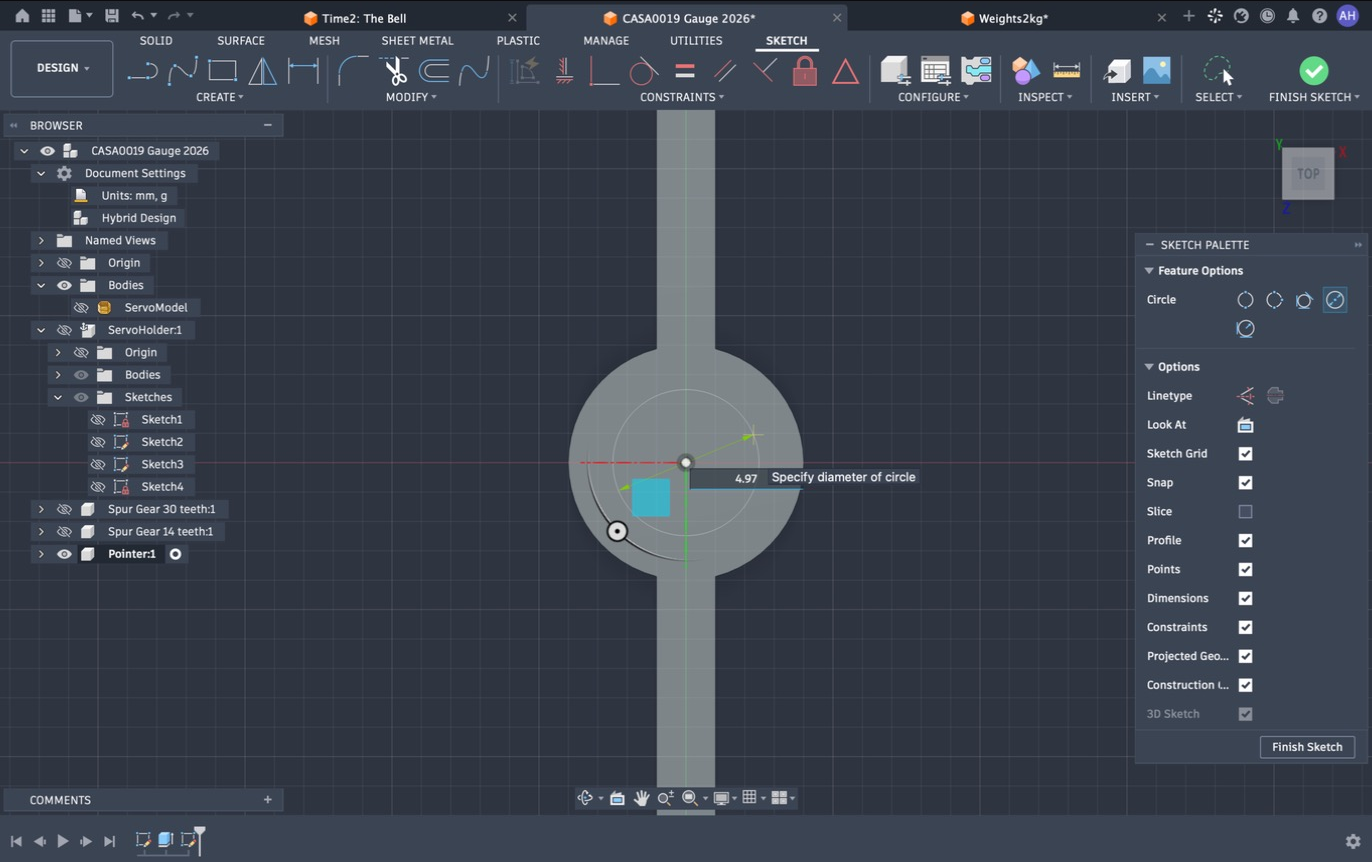1372x862 pixels.
Task: Expand the Named Views folder
Action: (41, 241)
